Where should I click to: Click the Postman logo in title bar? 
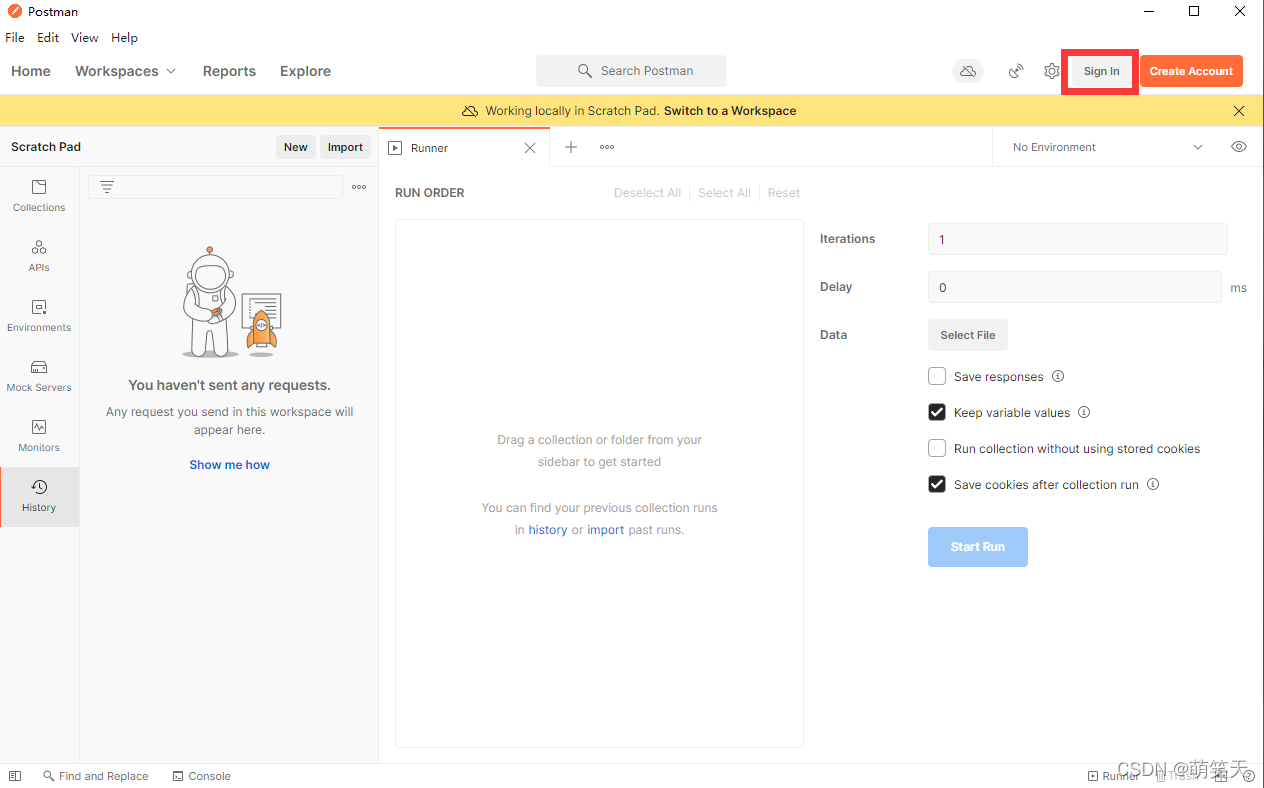tap(14, 12)
